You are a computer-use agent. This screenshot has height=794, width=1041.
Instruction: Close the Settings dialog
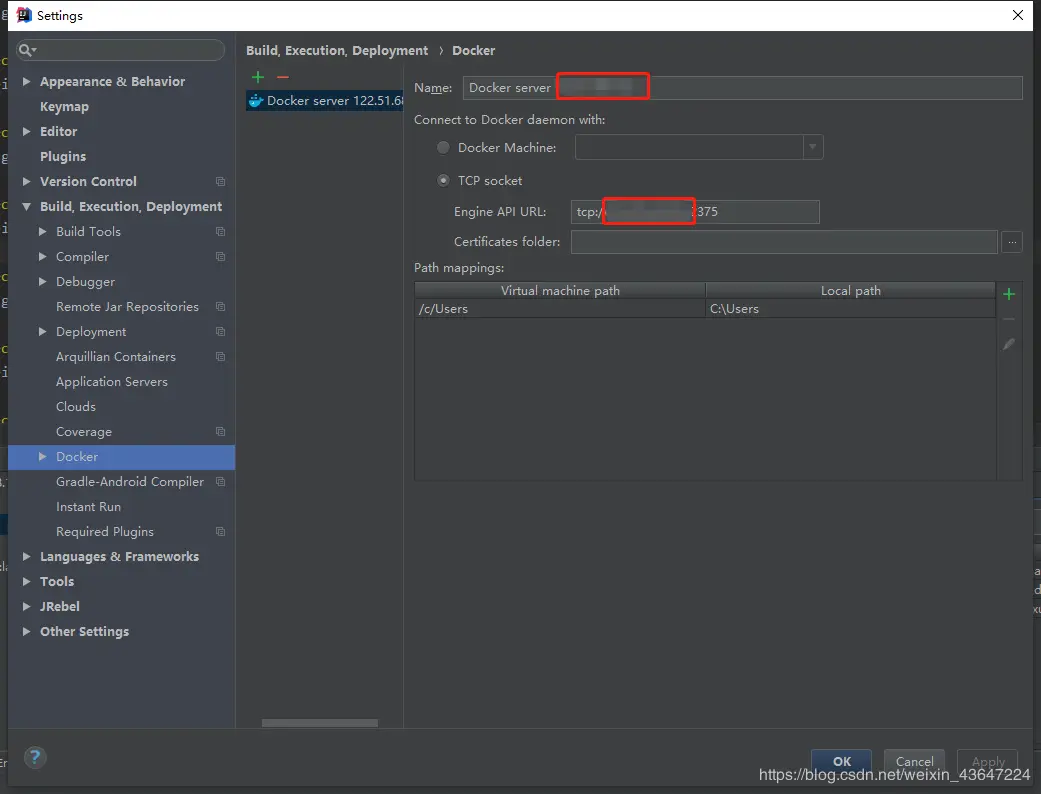pos(1018,15)
